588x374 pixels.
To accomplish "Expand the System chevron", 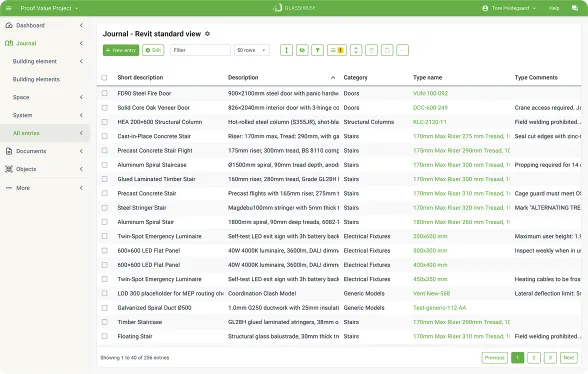I will 81,115.
